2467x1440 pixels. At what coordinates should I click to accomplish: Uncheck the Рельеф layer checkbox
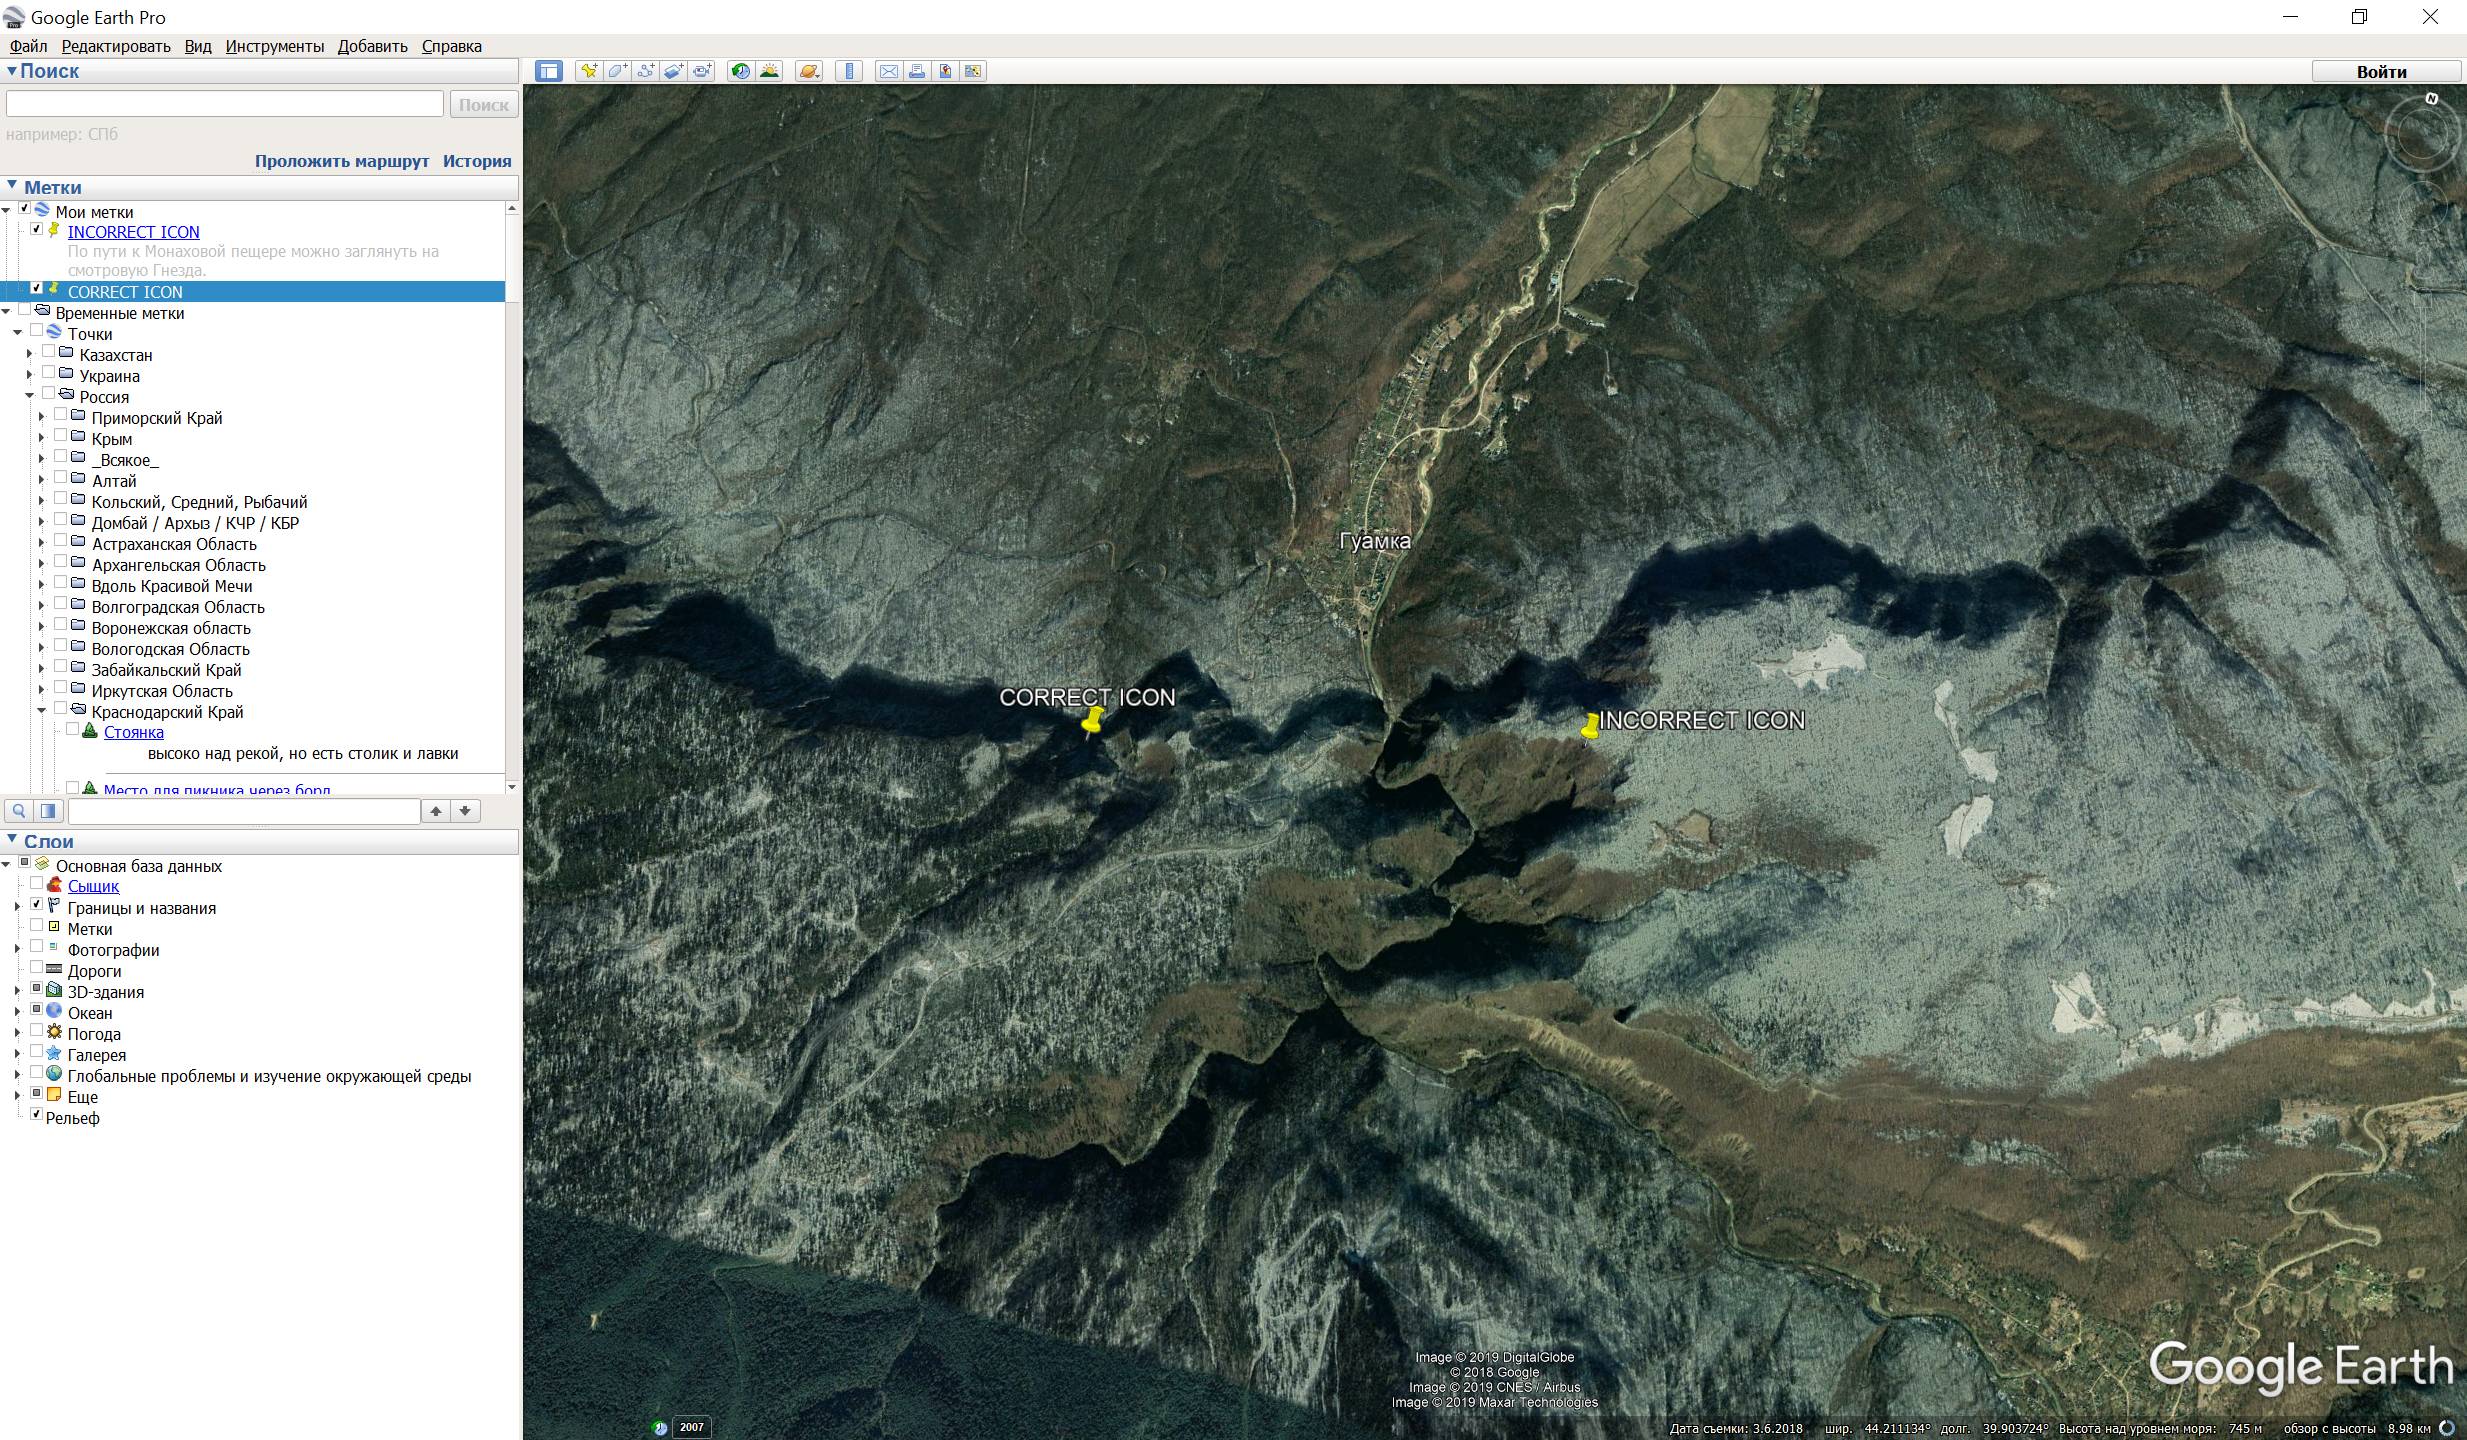pos(37,1114)
